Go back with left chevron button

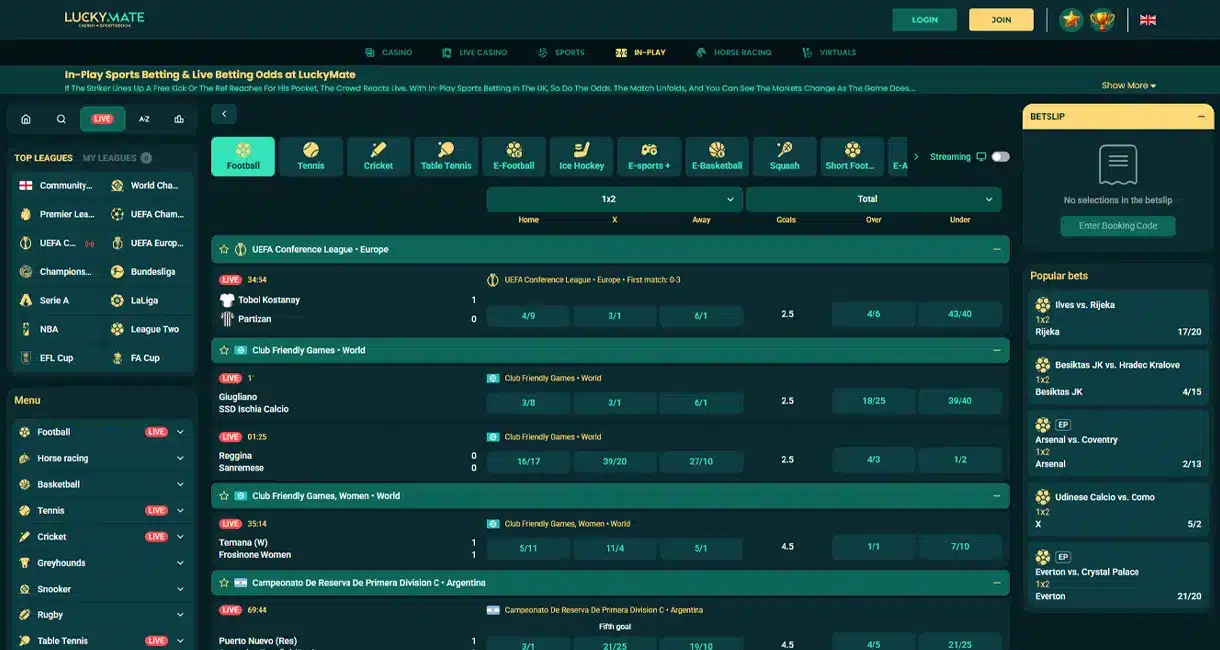point(224,114)
